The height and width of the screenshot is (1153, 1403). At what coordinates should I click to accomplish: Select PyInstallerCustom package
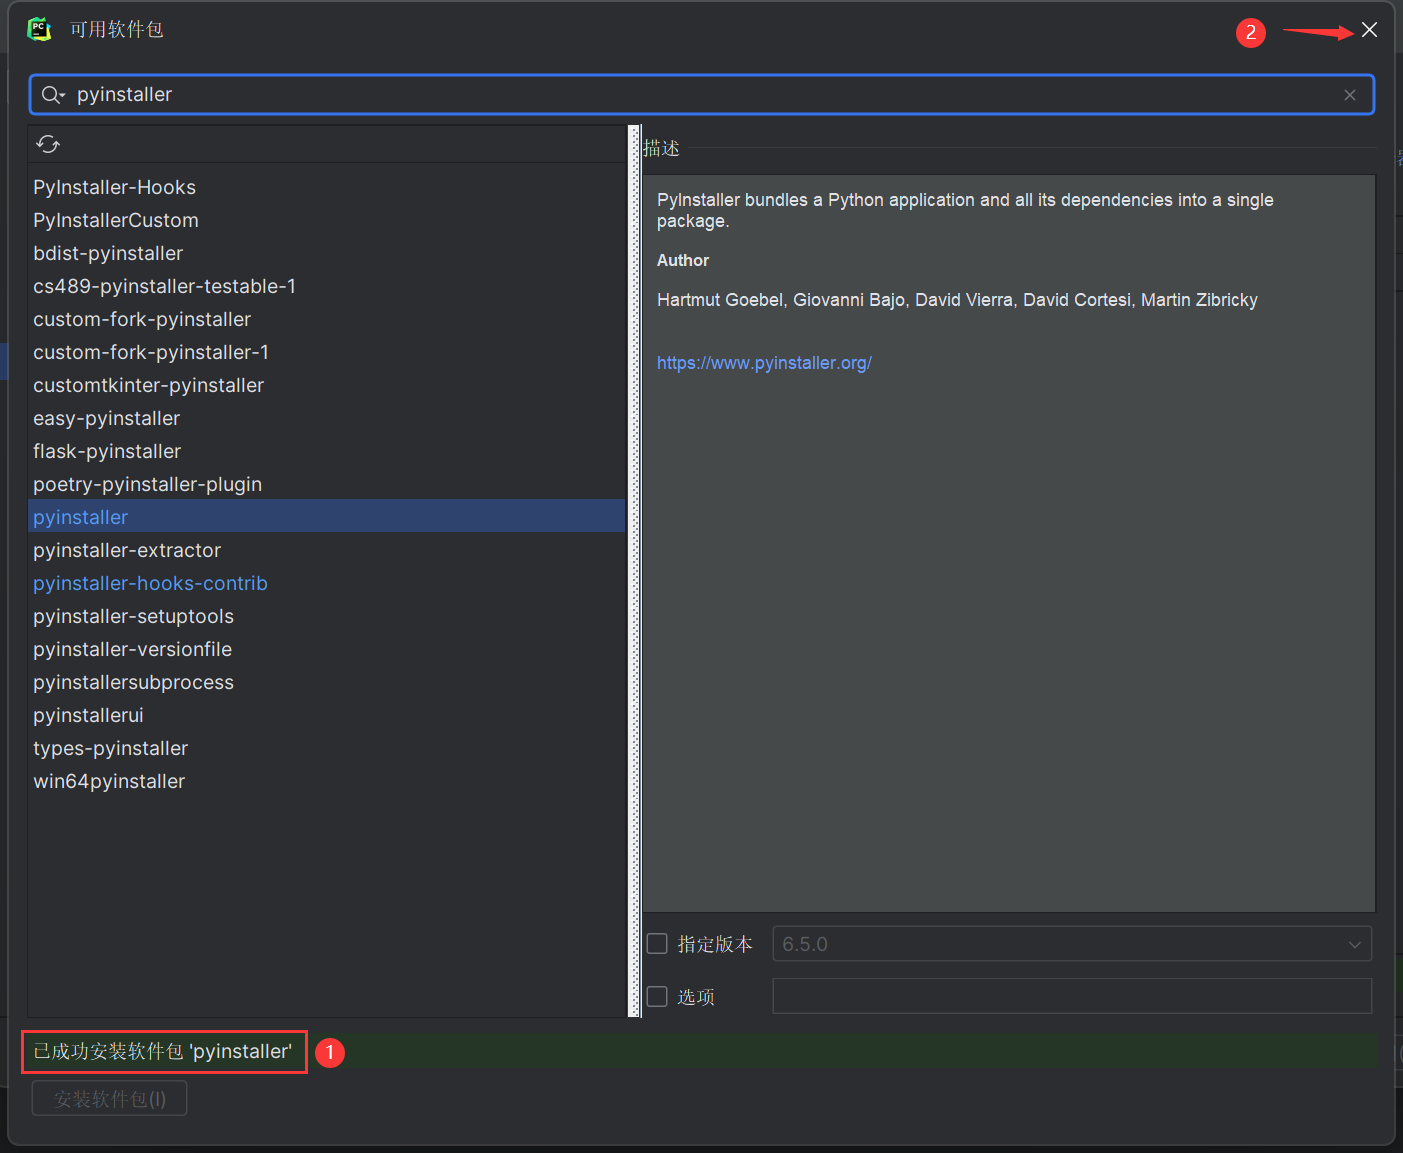click(x=326, y=220)
